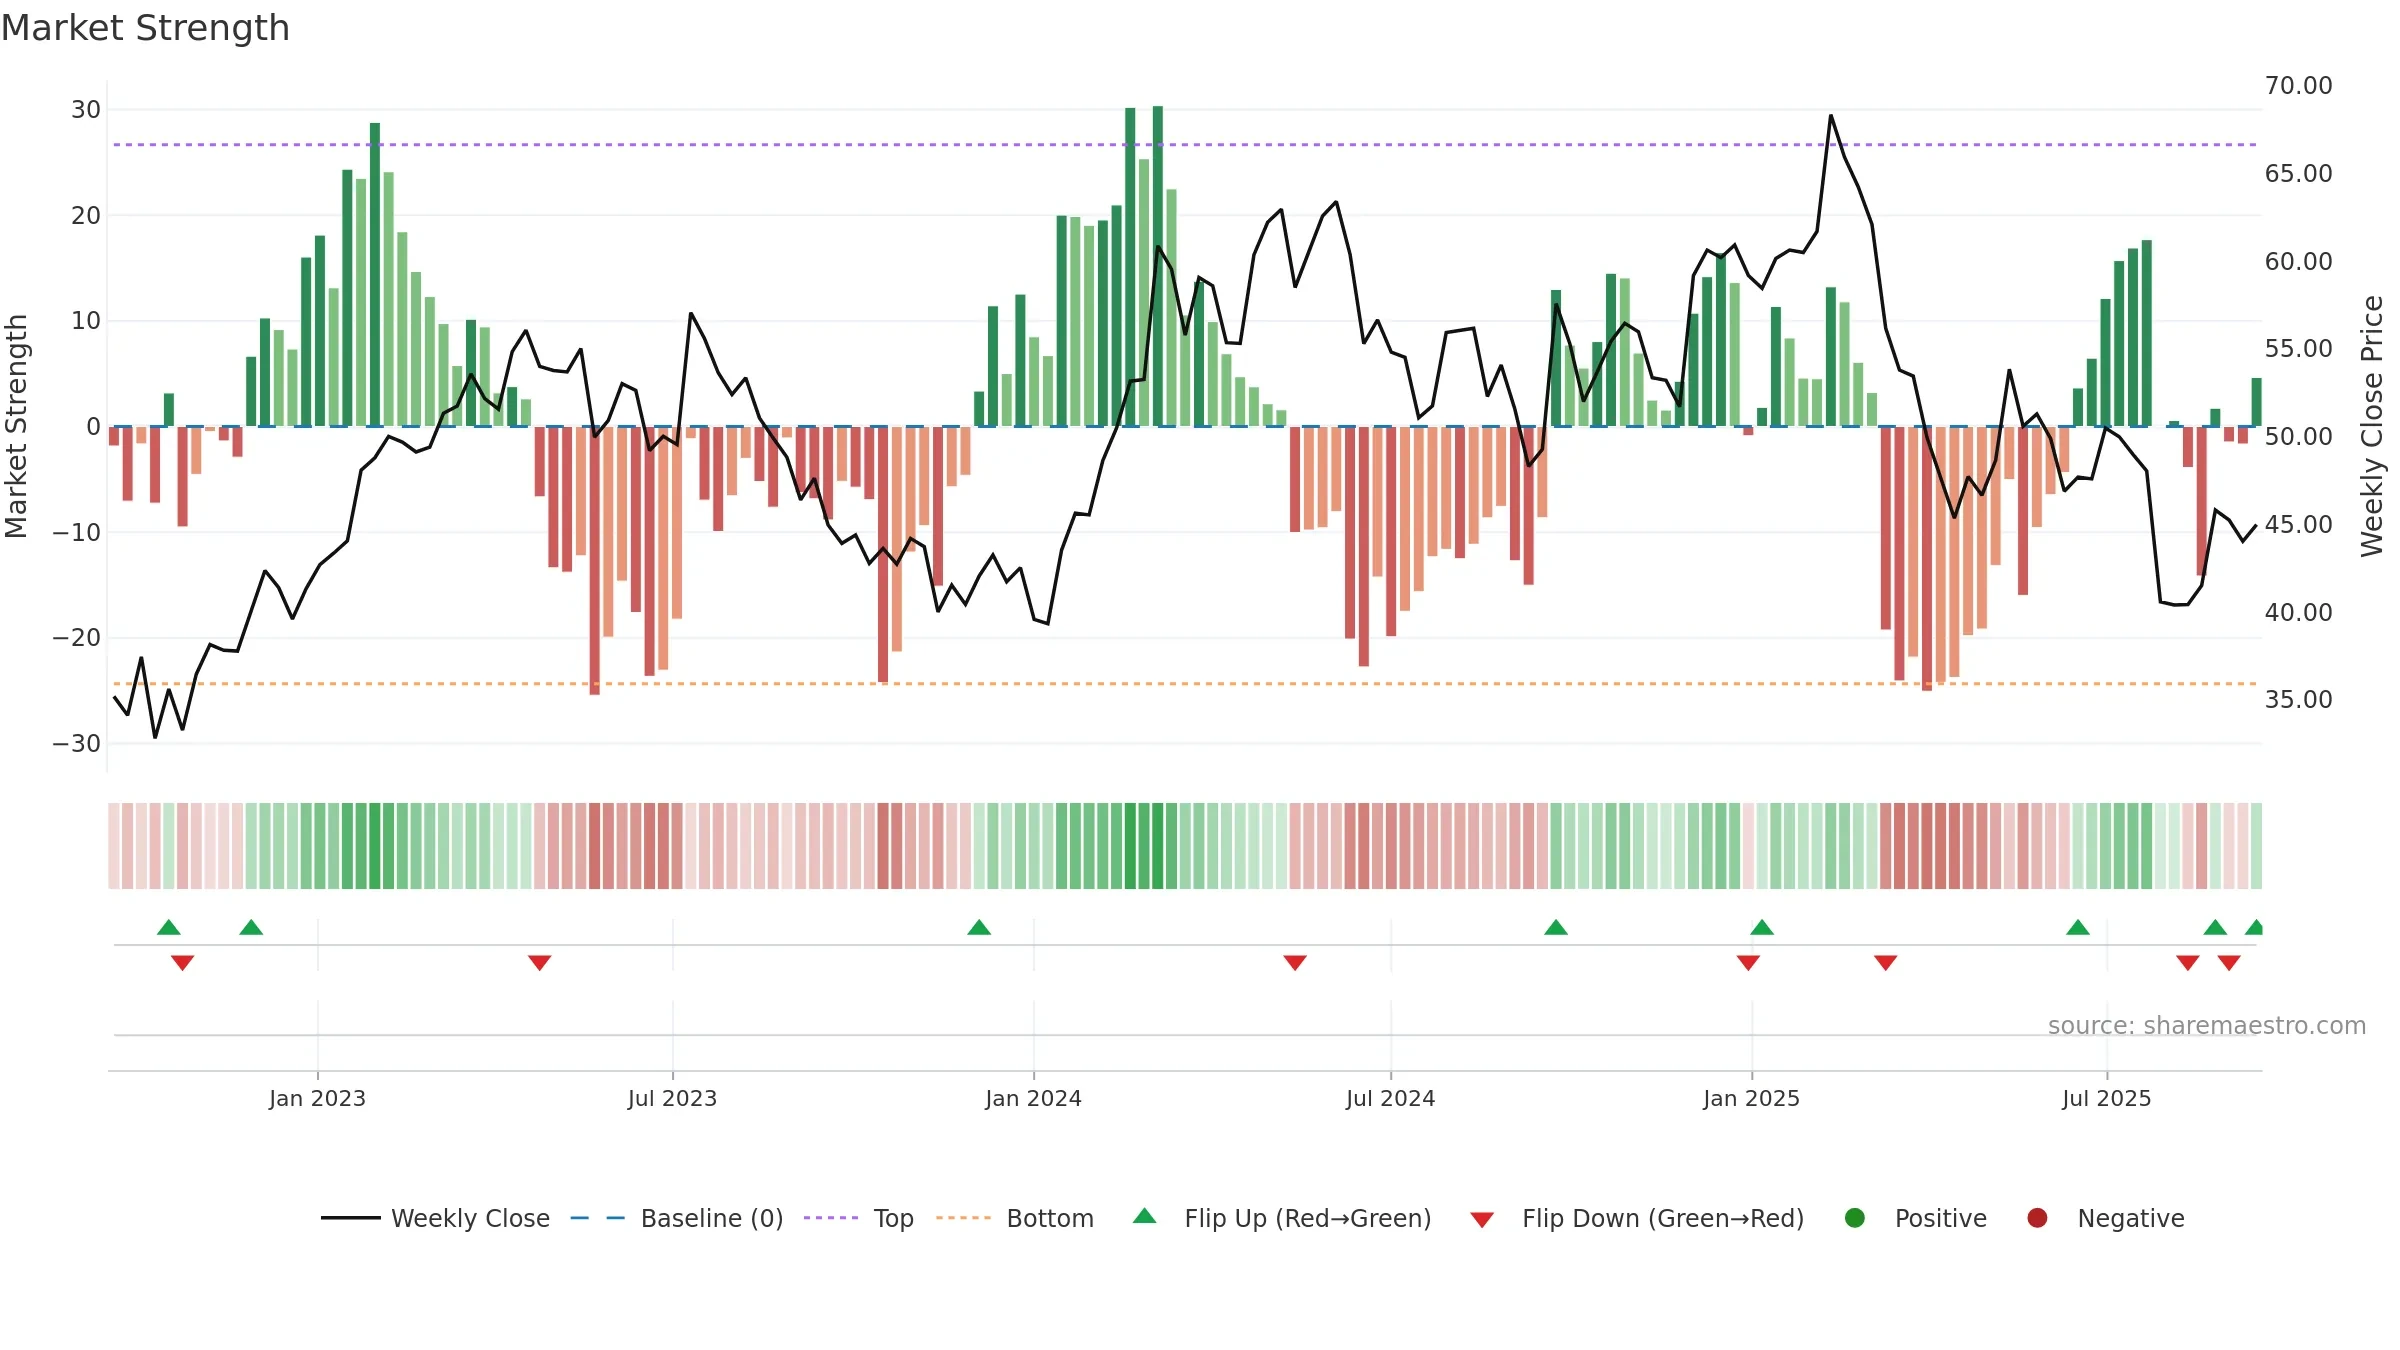Click the source: sharemaestro.com text
2400x1350 pixels.
point(2207,1025)
